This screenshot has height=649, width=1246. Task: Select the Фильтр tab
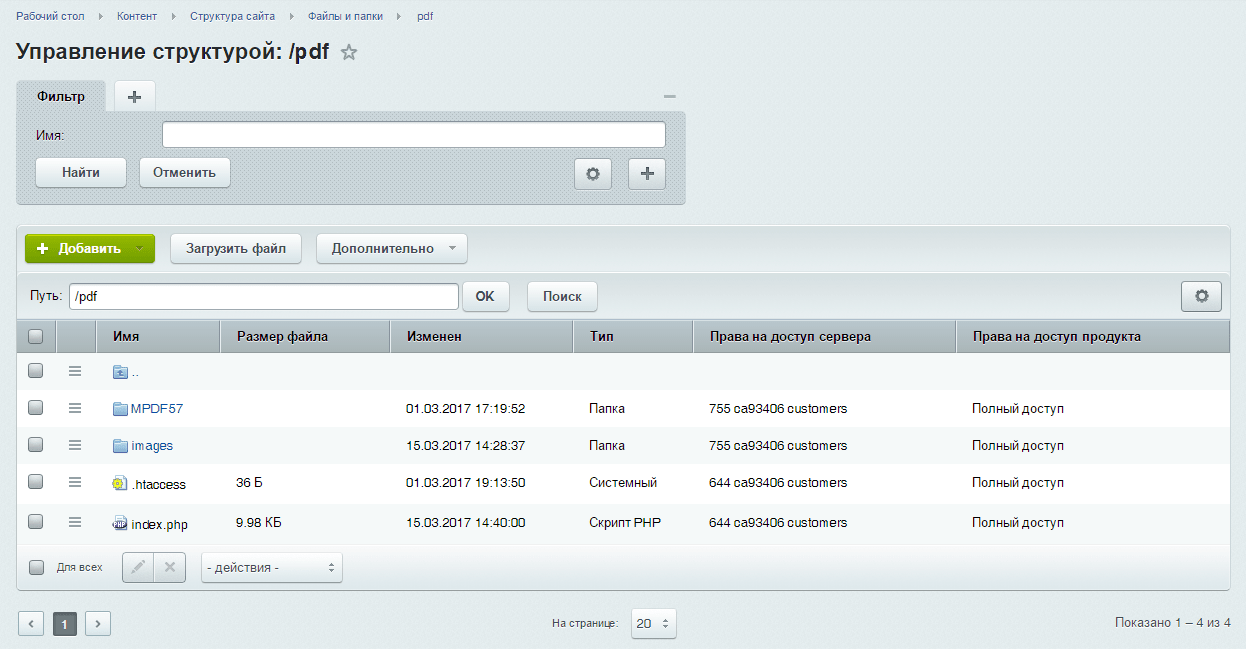61,97
